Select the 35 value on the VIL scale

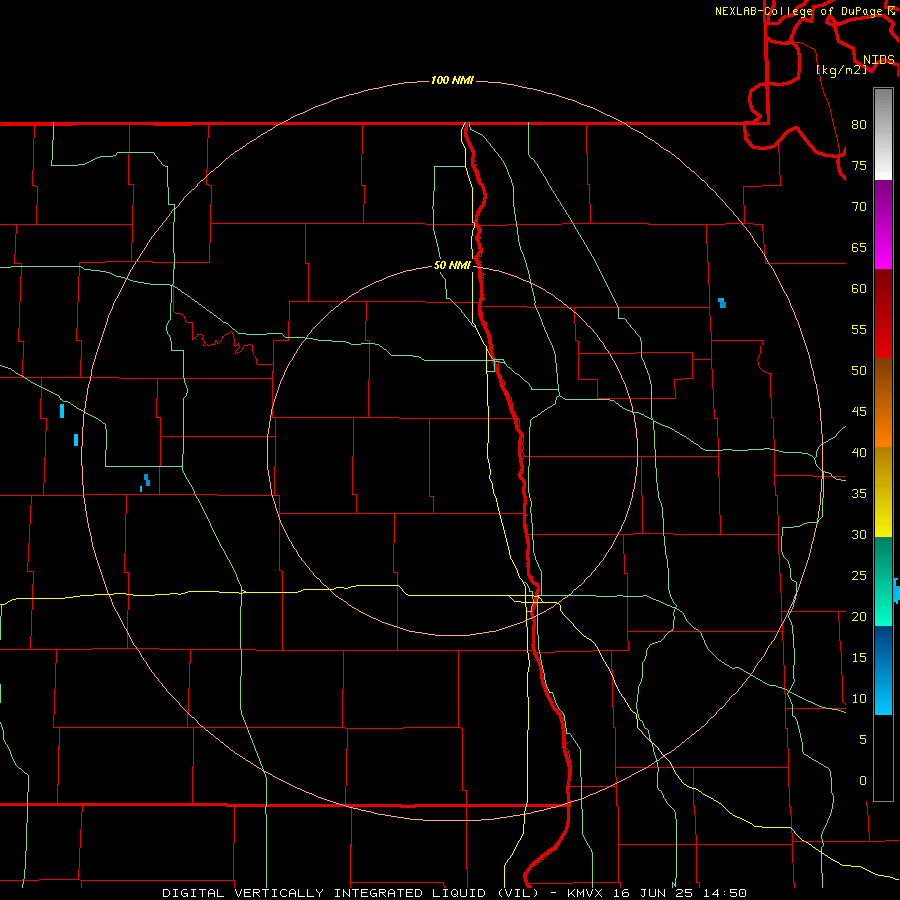[859, 494]
